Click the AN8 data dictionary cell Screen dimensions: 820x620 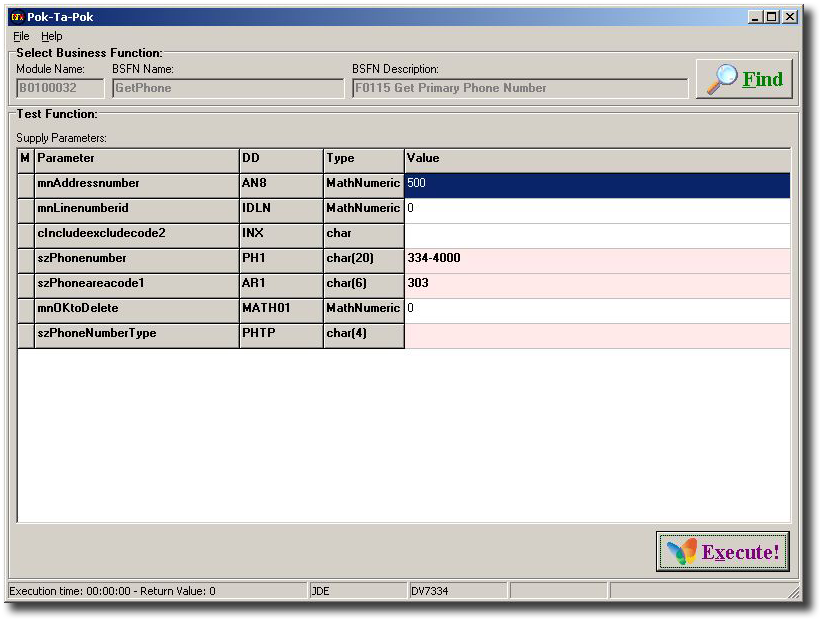pyautogui.click(x=281, y=186)
